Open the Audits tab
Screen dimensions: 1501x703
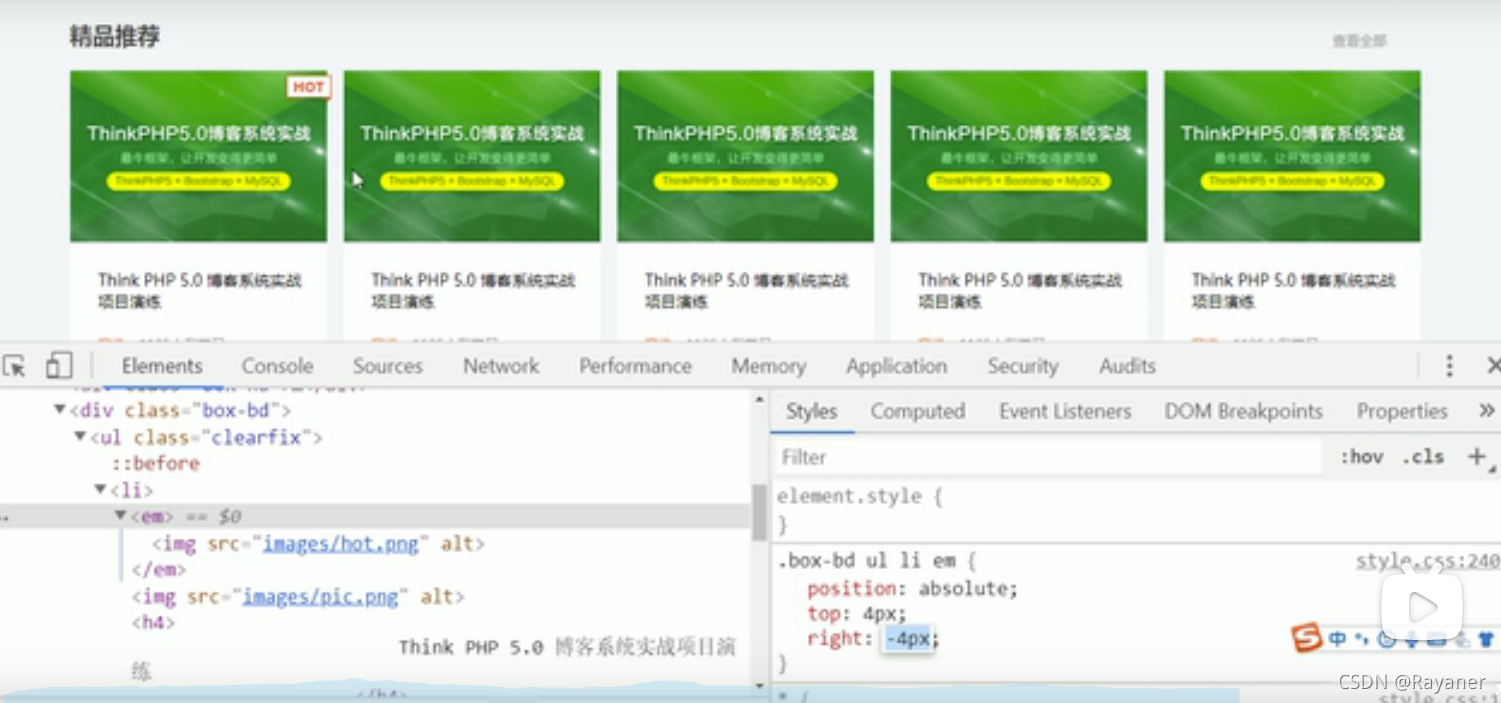tap(1127, 366)
